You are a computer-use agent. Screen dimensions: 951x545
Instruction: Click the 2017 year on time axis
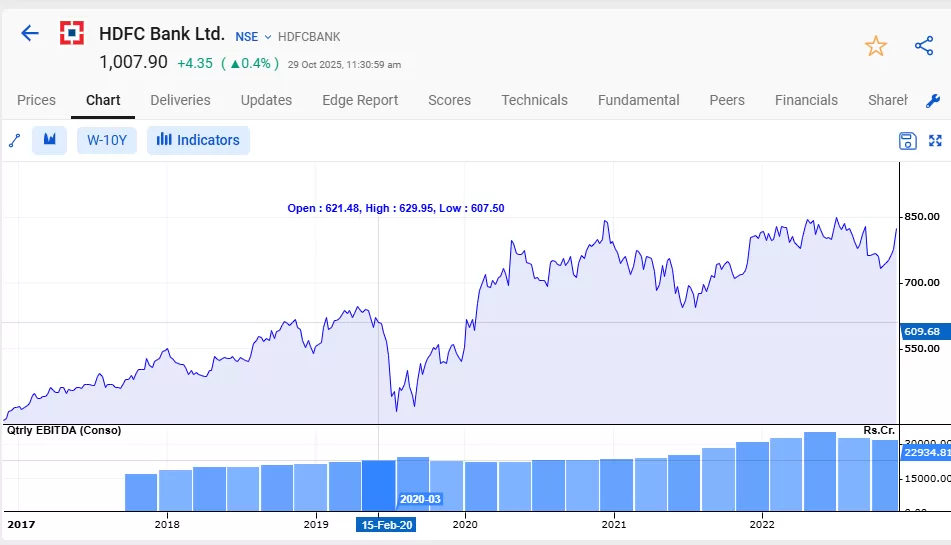21,524
